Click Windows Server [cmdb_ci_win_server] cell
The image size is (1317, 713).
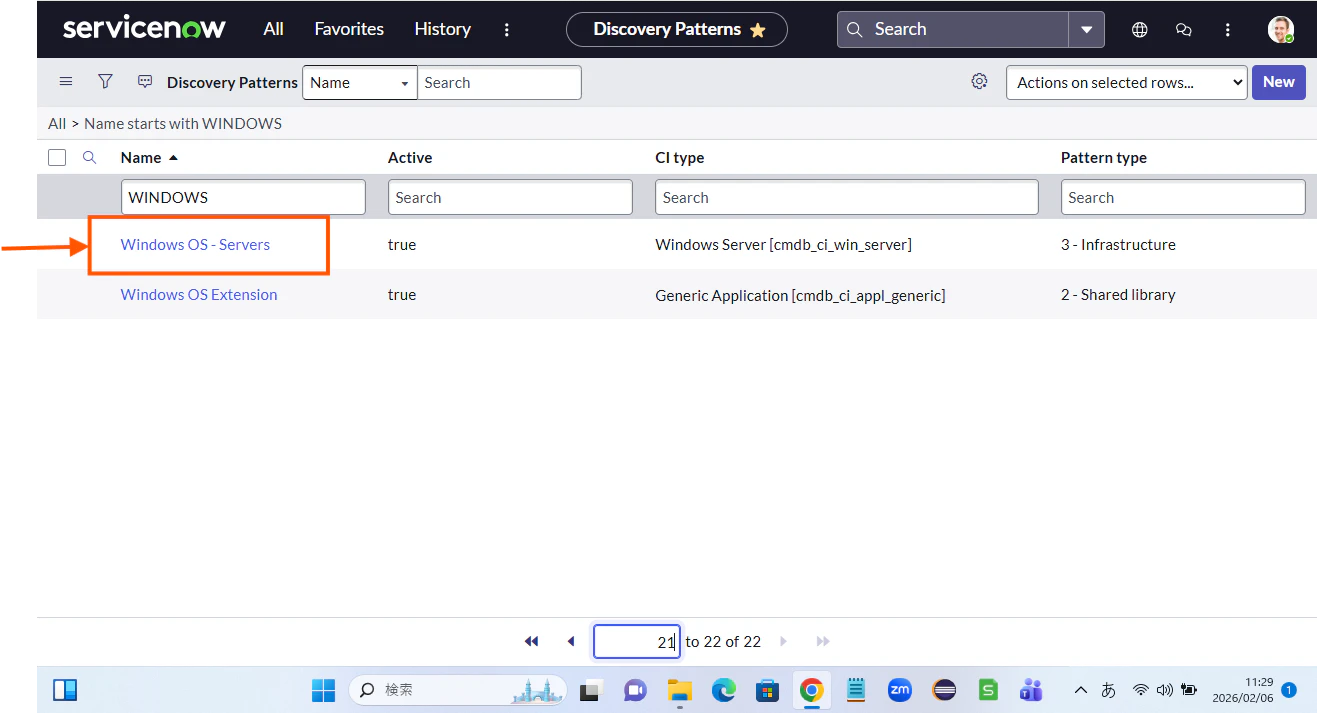783,245
